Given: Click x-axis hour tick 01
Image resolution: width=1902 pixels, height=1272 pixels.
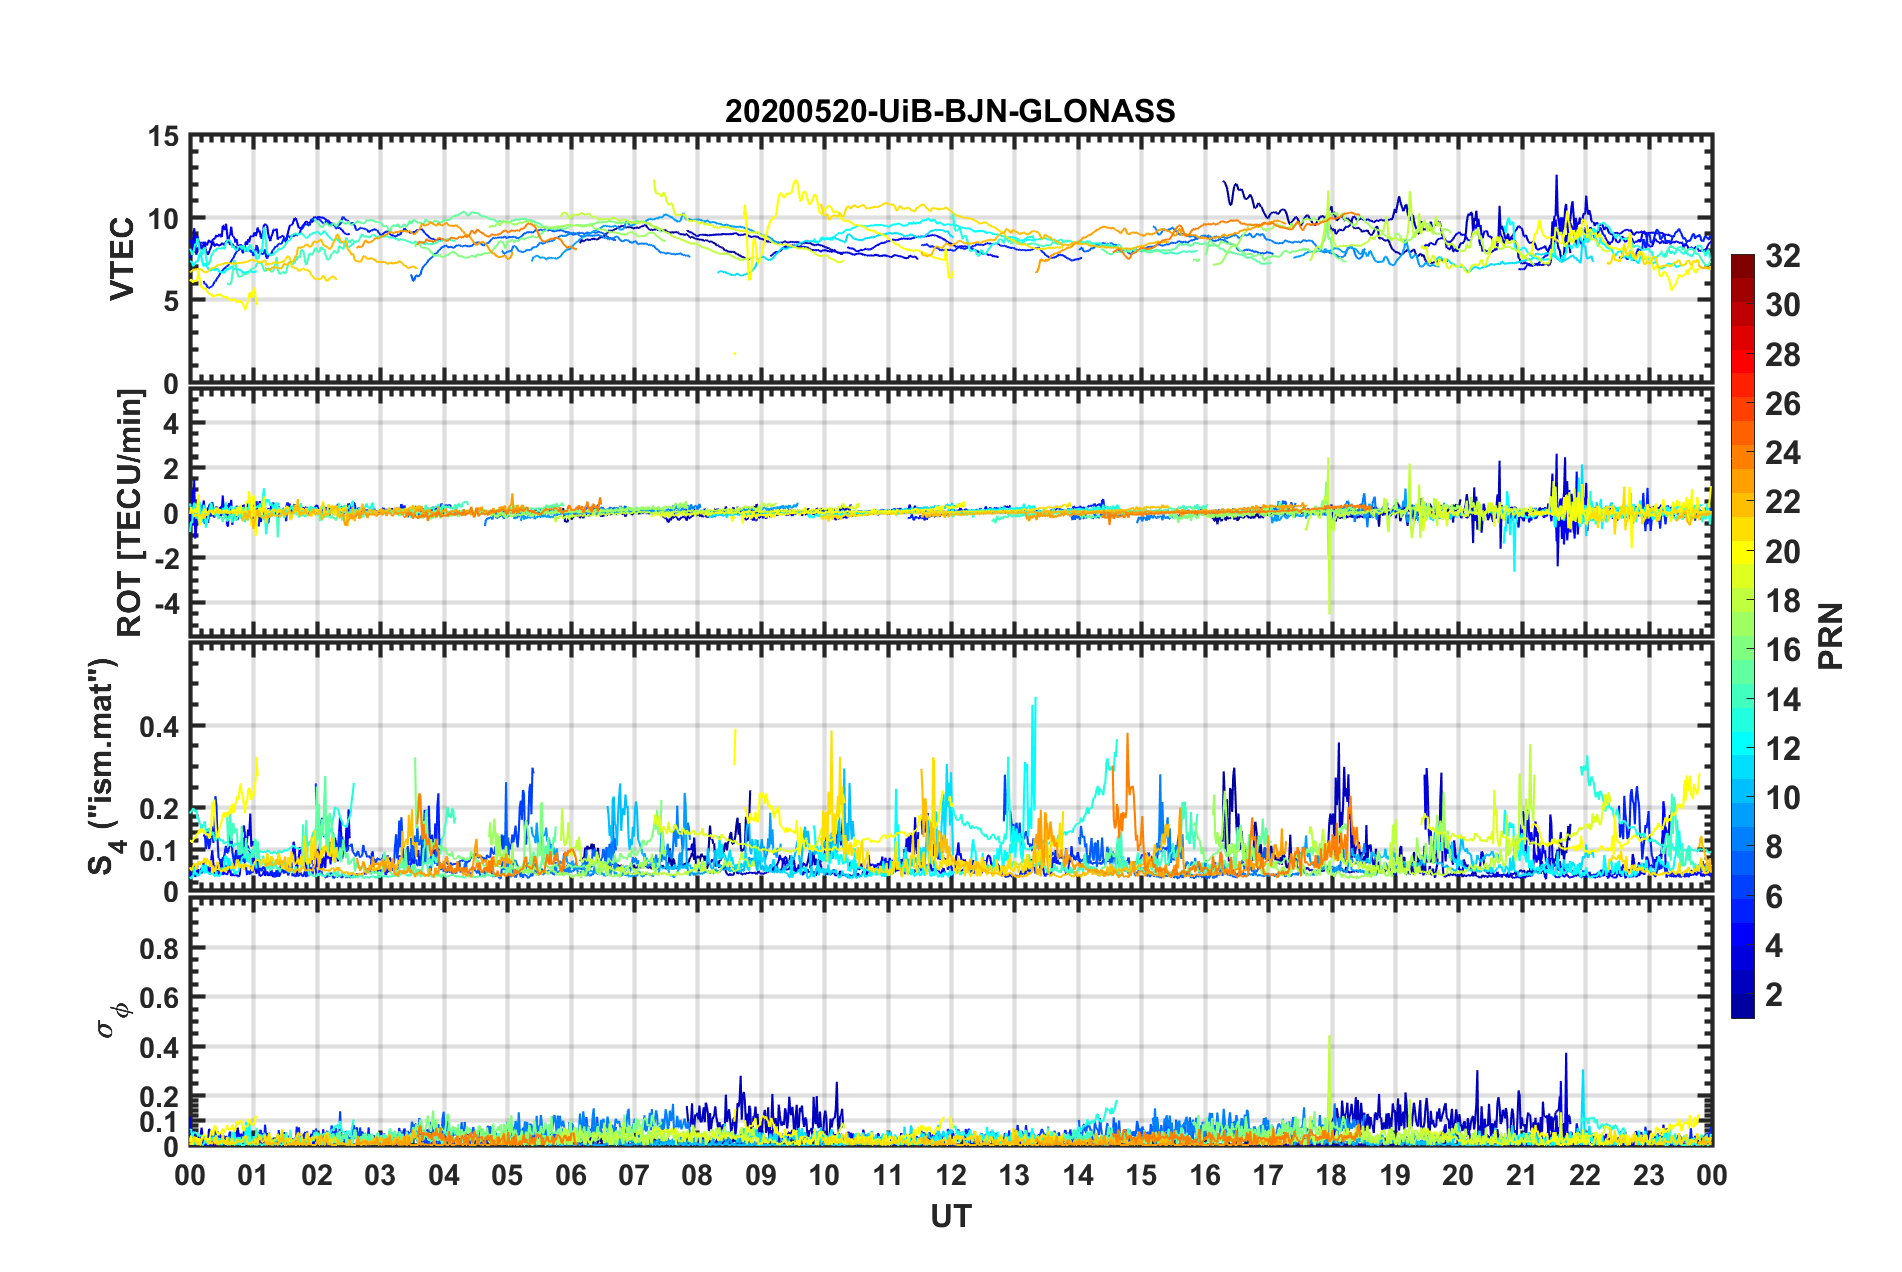Looking at the screenshot, I should click(253, 1175).
